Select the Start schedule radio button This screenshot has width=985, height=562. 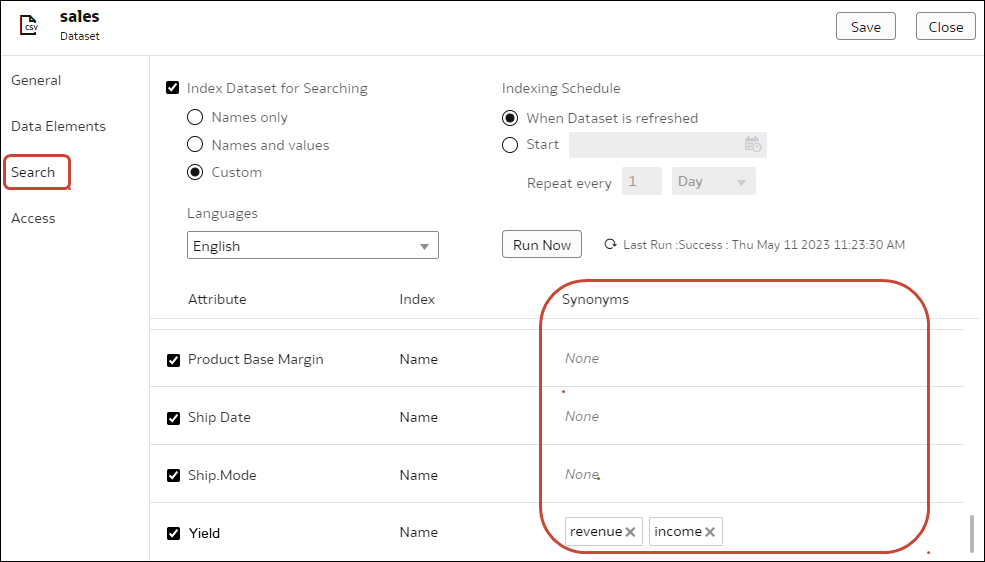pos(510,145)
